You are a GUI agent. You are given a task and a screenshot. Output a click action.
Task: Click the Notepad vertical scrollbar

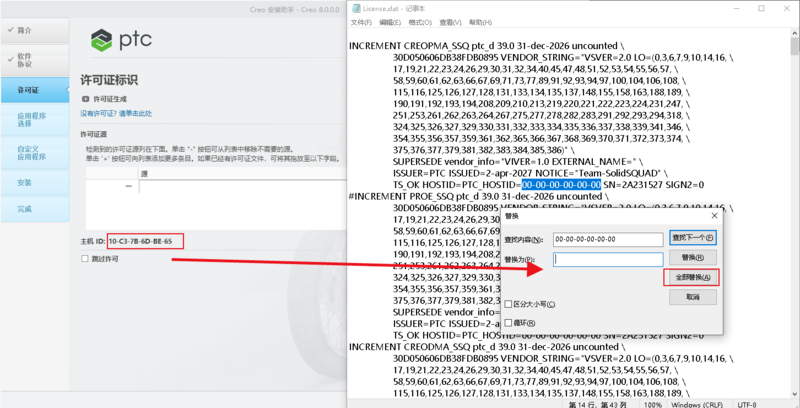793,200
